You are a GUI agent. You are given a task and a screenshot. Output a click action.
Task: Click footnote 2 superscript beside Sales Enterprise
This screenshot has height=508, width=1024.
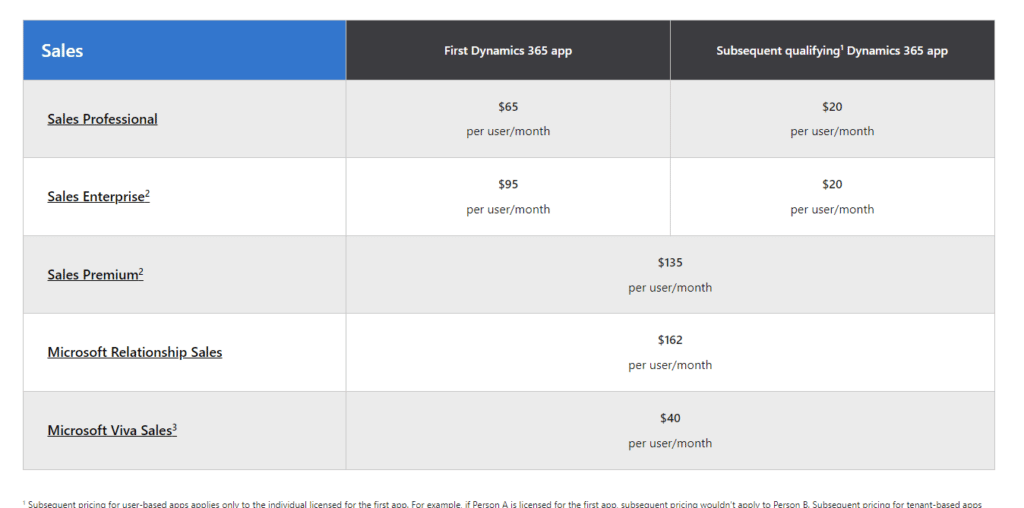[x=148, y=193]
